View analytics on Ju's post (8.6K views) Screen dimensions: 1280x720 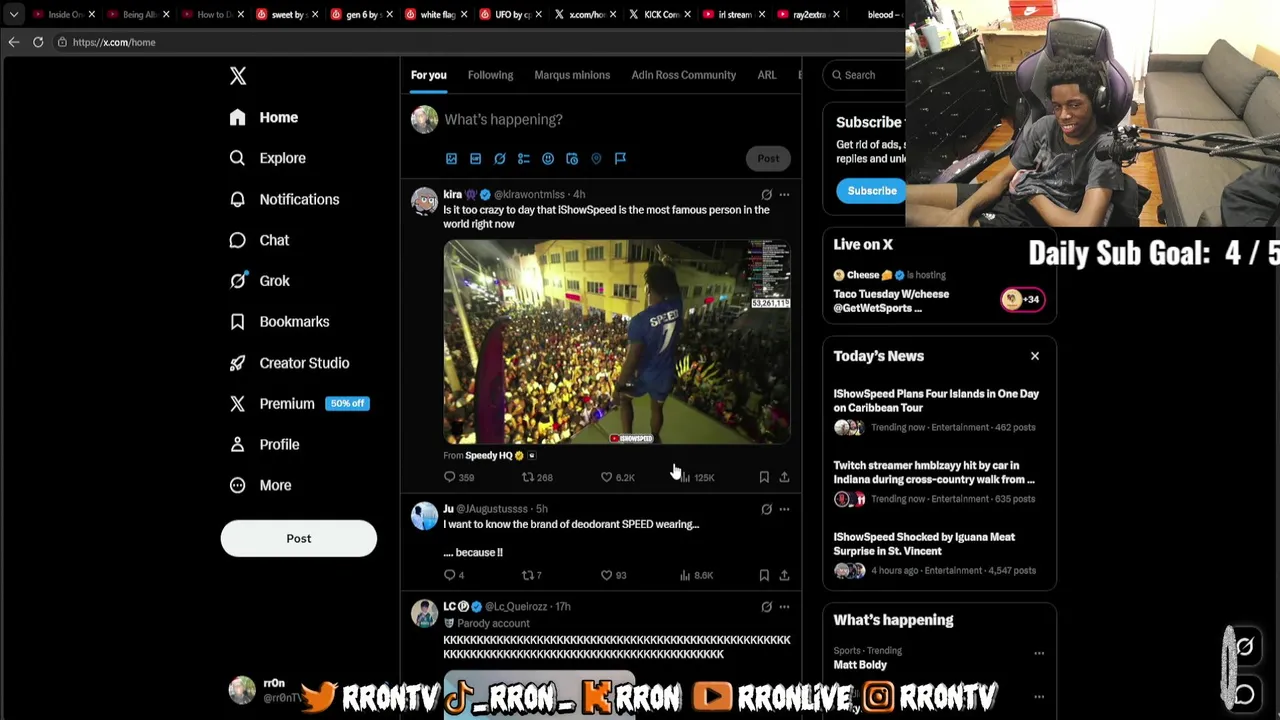(696, 575)
